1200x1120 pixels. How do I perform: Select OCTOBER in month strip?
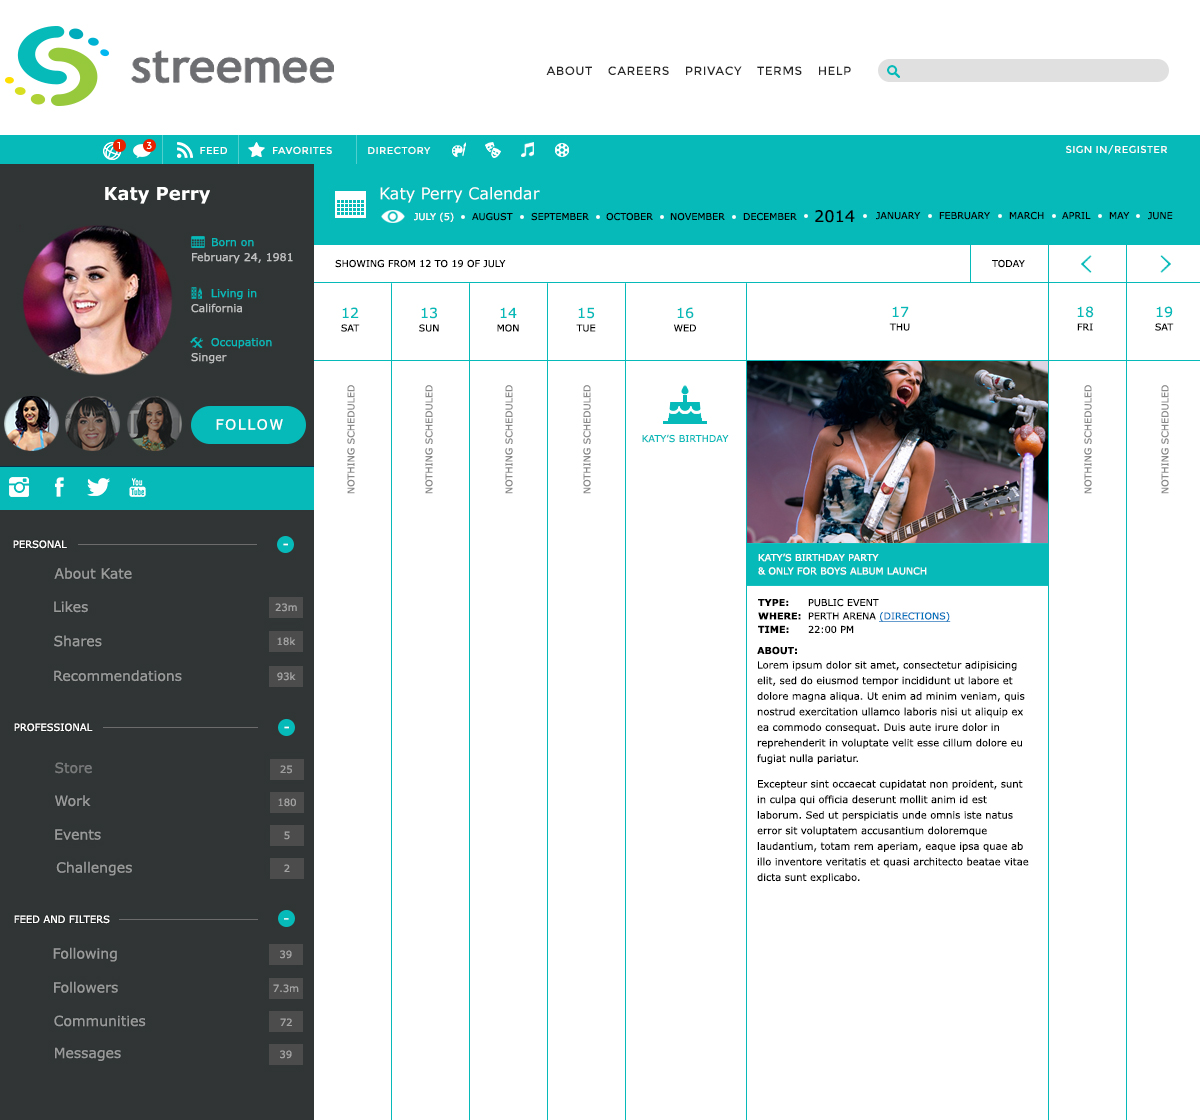629,217
